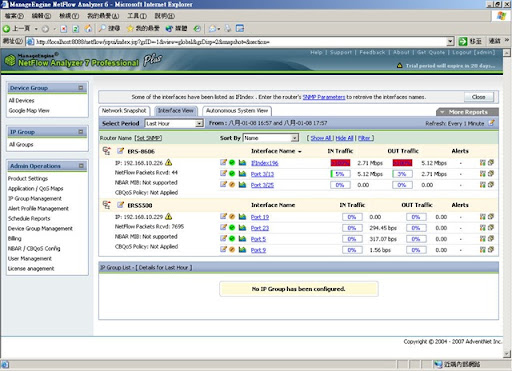Toggle the orange status icon for Port 9

point(232,250)
